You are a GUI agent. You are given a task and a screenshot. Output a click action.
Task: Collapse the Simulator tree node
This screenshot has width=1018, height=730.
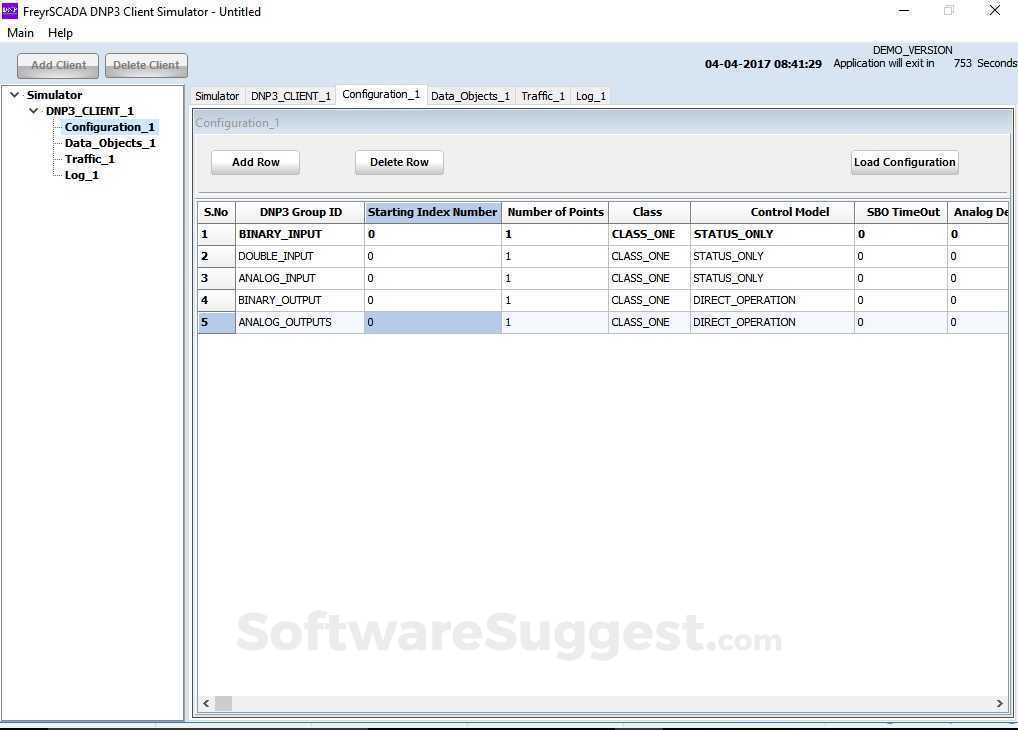(13, 94)
